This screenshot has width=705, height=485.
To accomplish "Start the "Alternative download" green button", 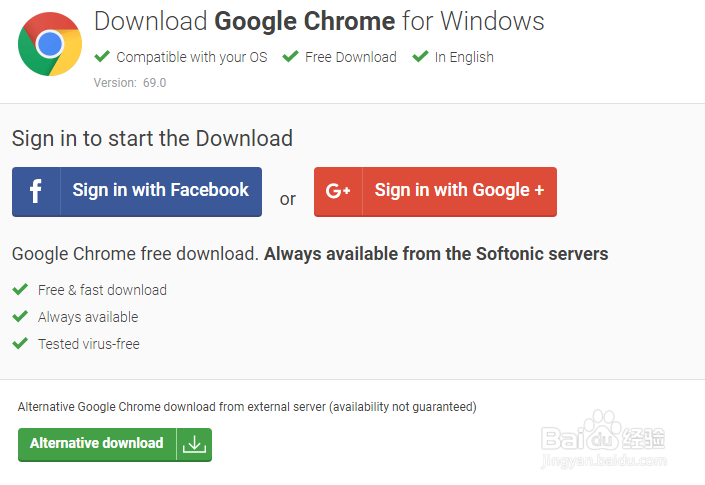I will pyautogui.click(x=97, y=444).
